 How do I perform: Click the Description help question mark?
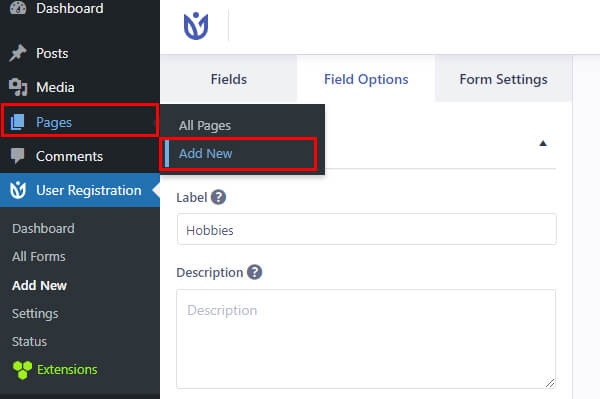(x=254, y=272)
